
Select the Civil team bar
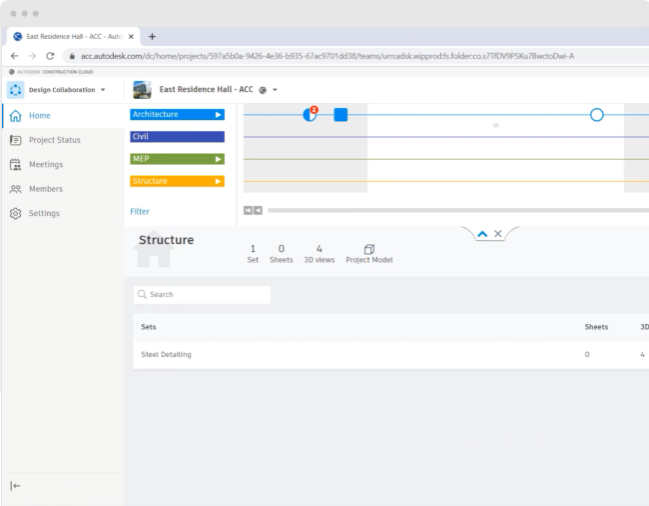click(177, 137)
